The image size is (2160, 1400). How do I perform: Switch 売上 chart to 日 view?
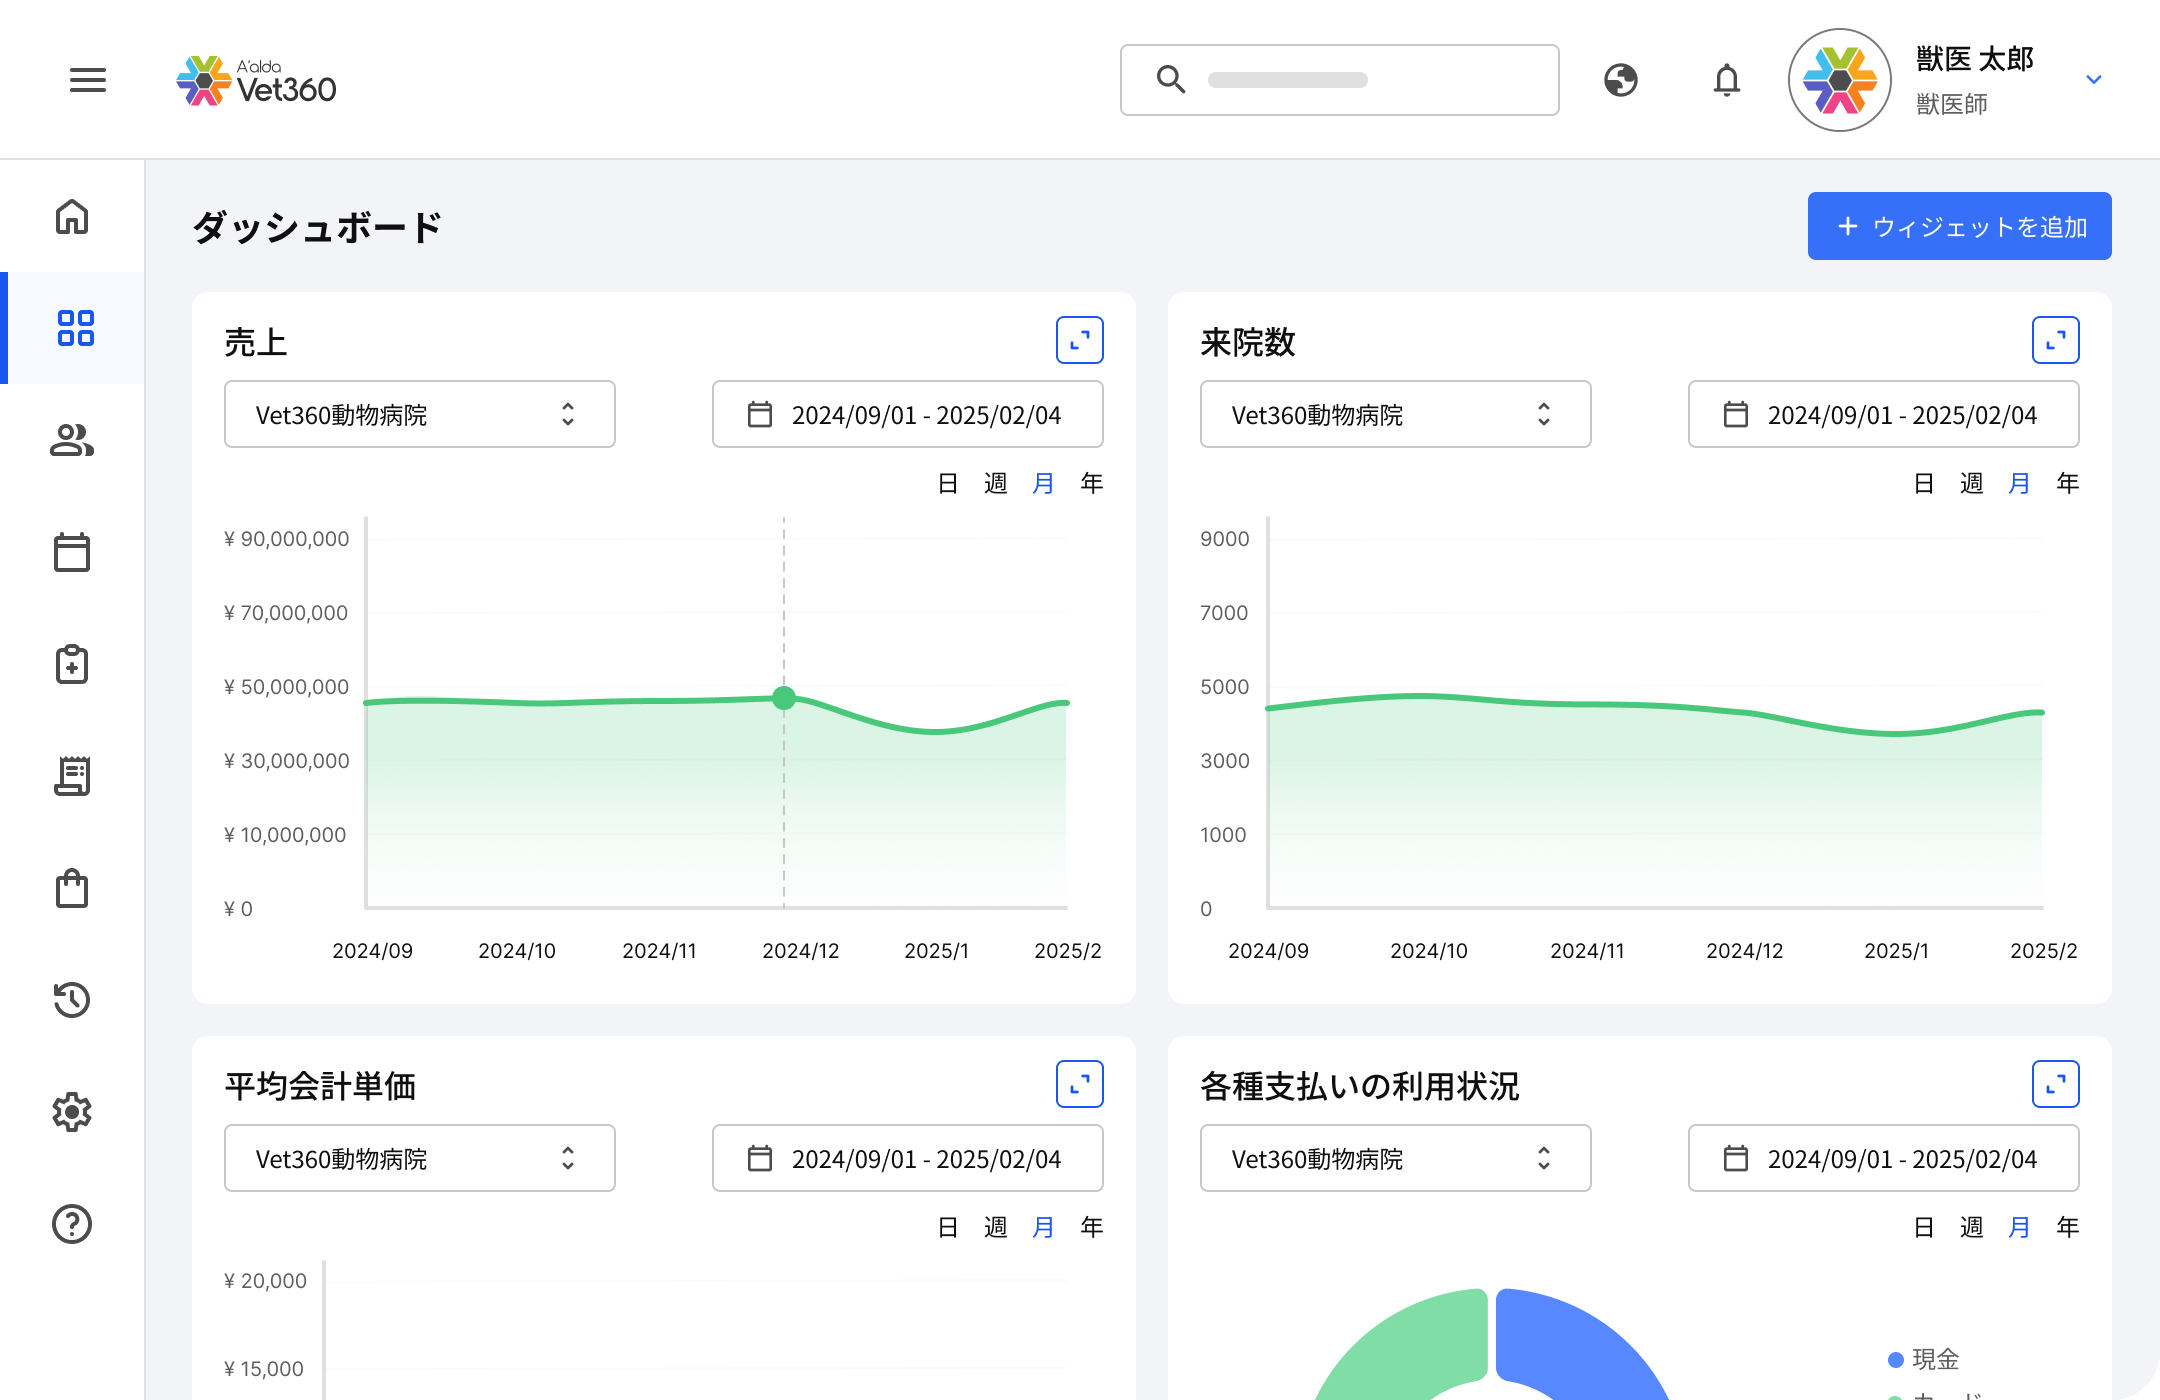(948, 484)
